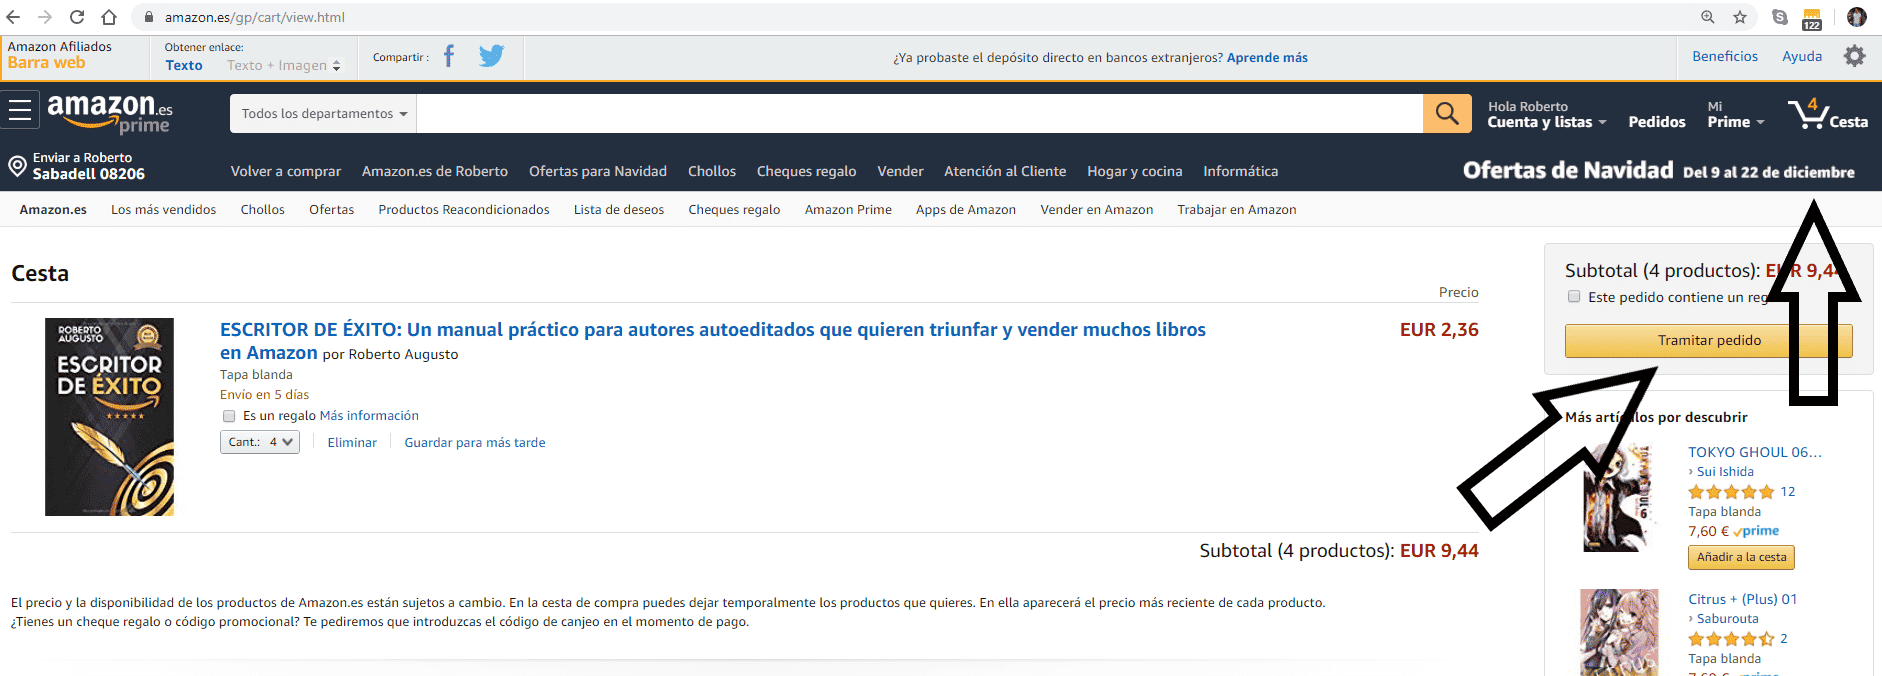Open Productos Reacondicionados
The image size is (1882, 676).
[x=464, y=210]
